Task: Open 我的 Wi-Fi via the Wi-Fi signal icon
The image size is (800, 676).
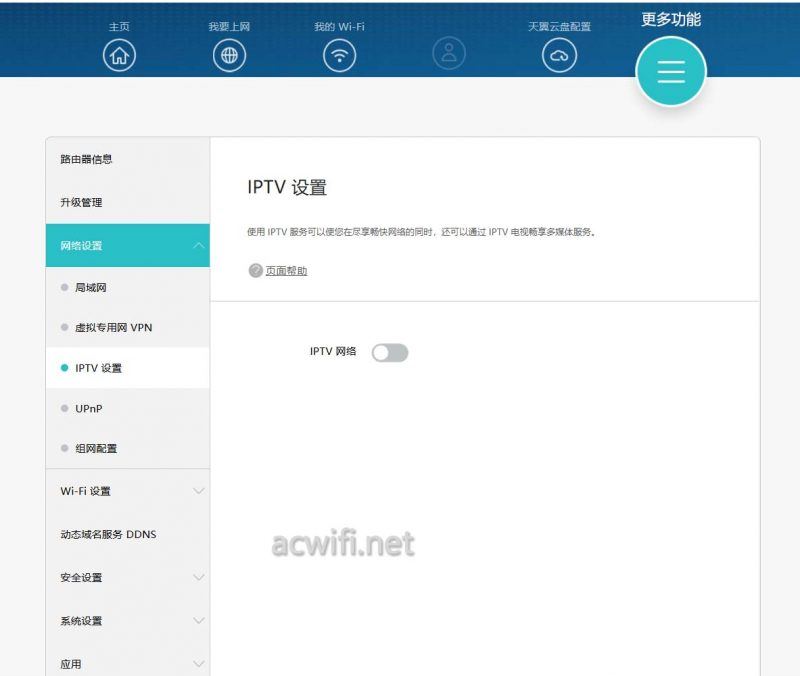Action: point(340,56)
